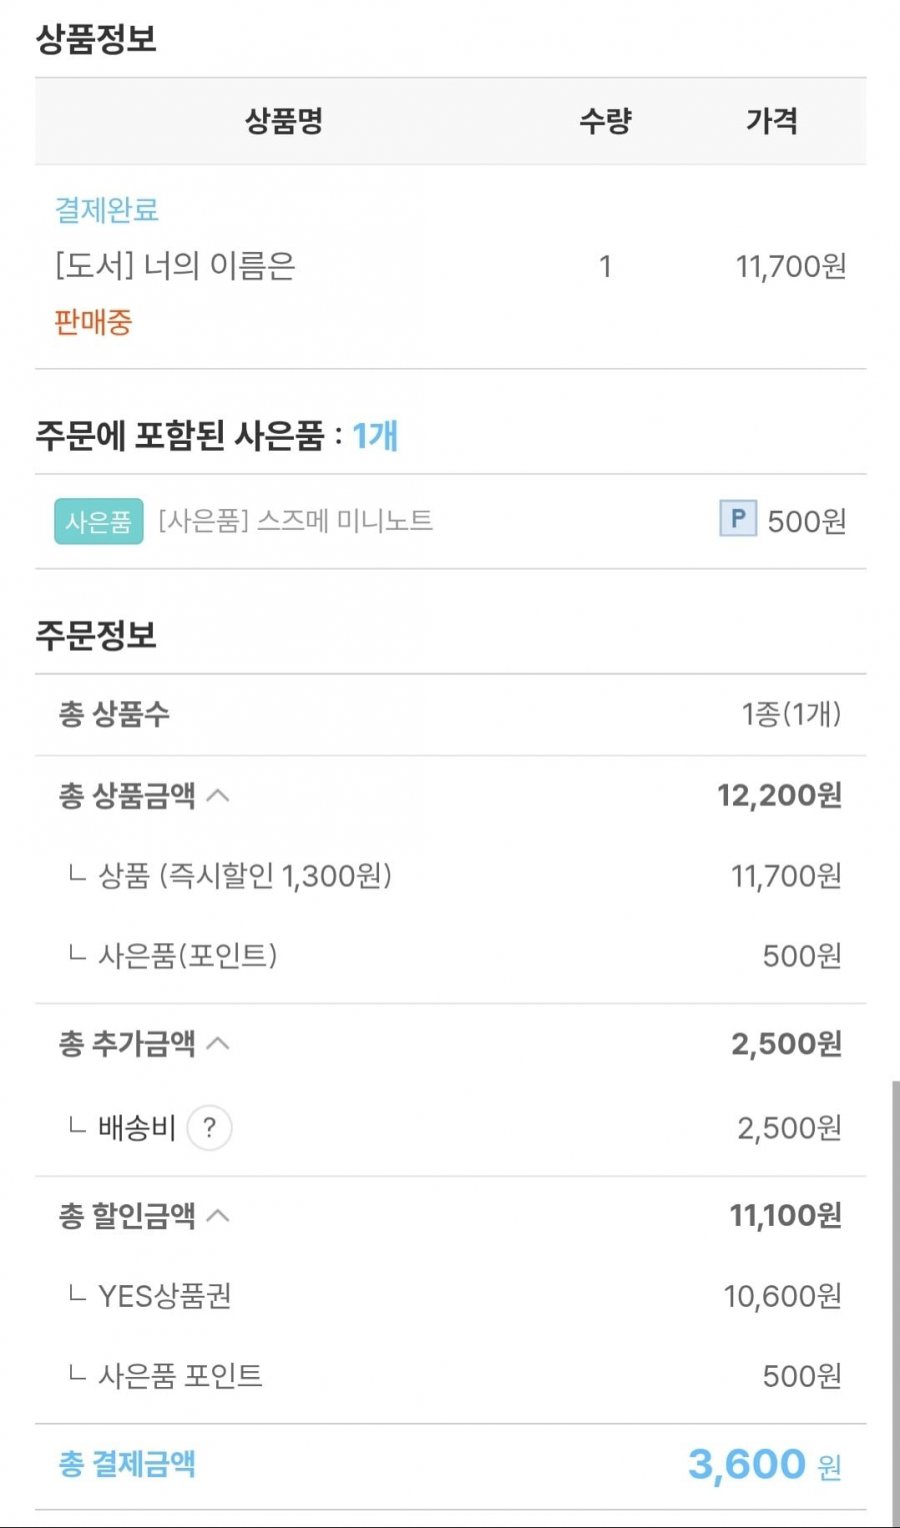Select the 사은품 포인트 discount row
The height and width of the screenshot is (1528, 900).
click(450, 1376)
